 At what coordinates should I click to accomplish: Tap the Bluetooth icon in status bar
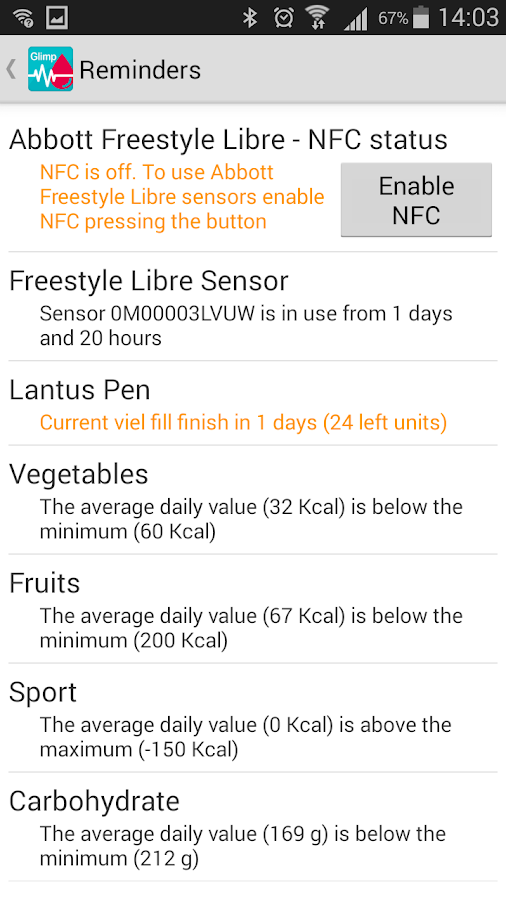(x=250, y=18)
